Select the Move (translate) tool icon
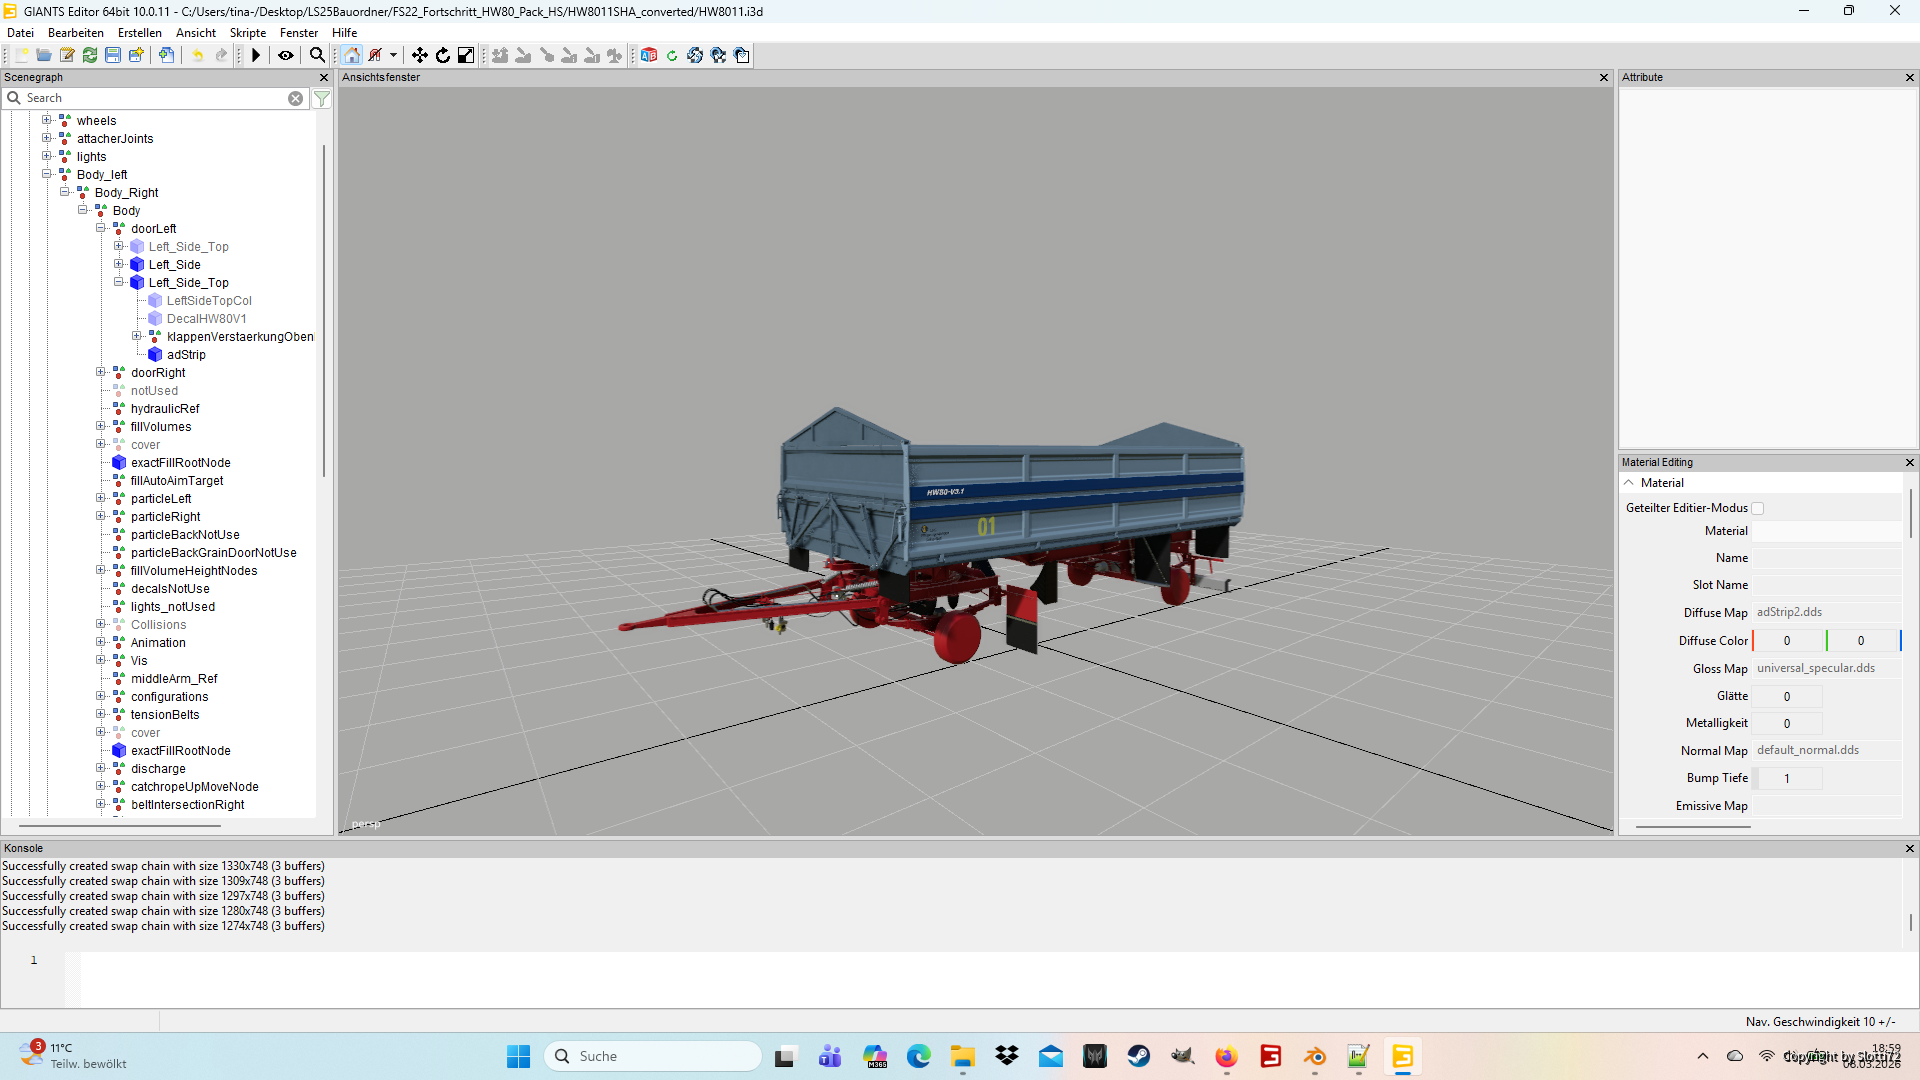Image resolution: width=1920 pixels, height=1080 pixels. [420, 56]
